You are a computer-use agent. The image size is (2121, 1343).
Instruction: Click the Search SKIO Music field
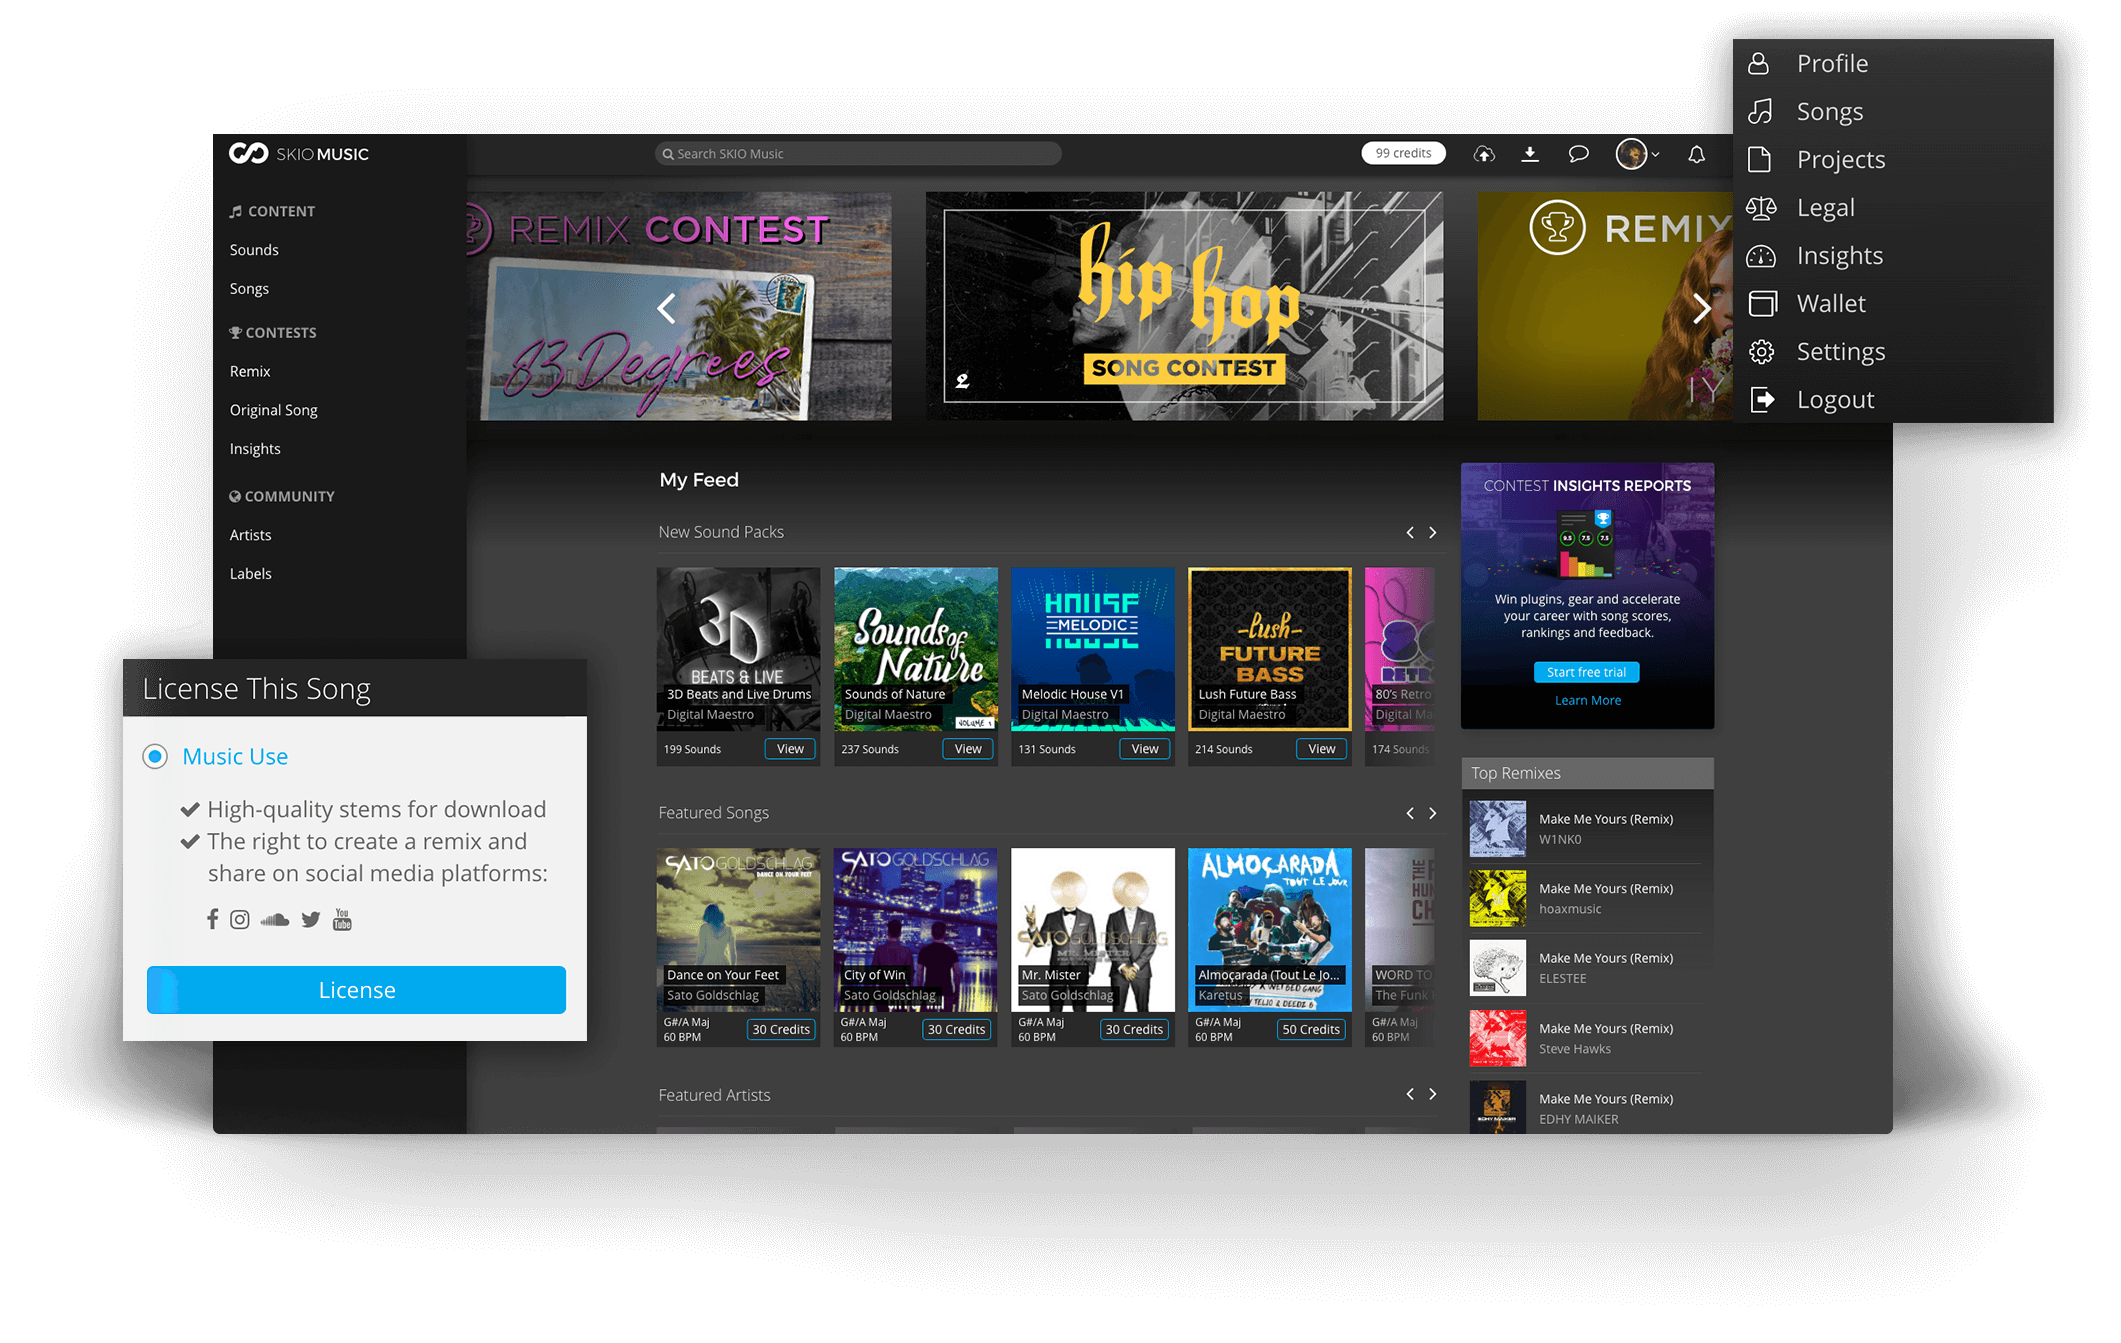pyautogui.click(x=858, y=153)
